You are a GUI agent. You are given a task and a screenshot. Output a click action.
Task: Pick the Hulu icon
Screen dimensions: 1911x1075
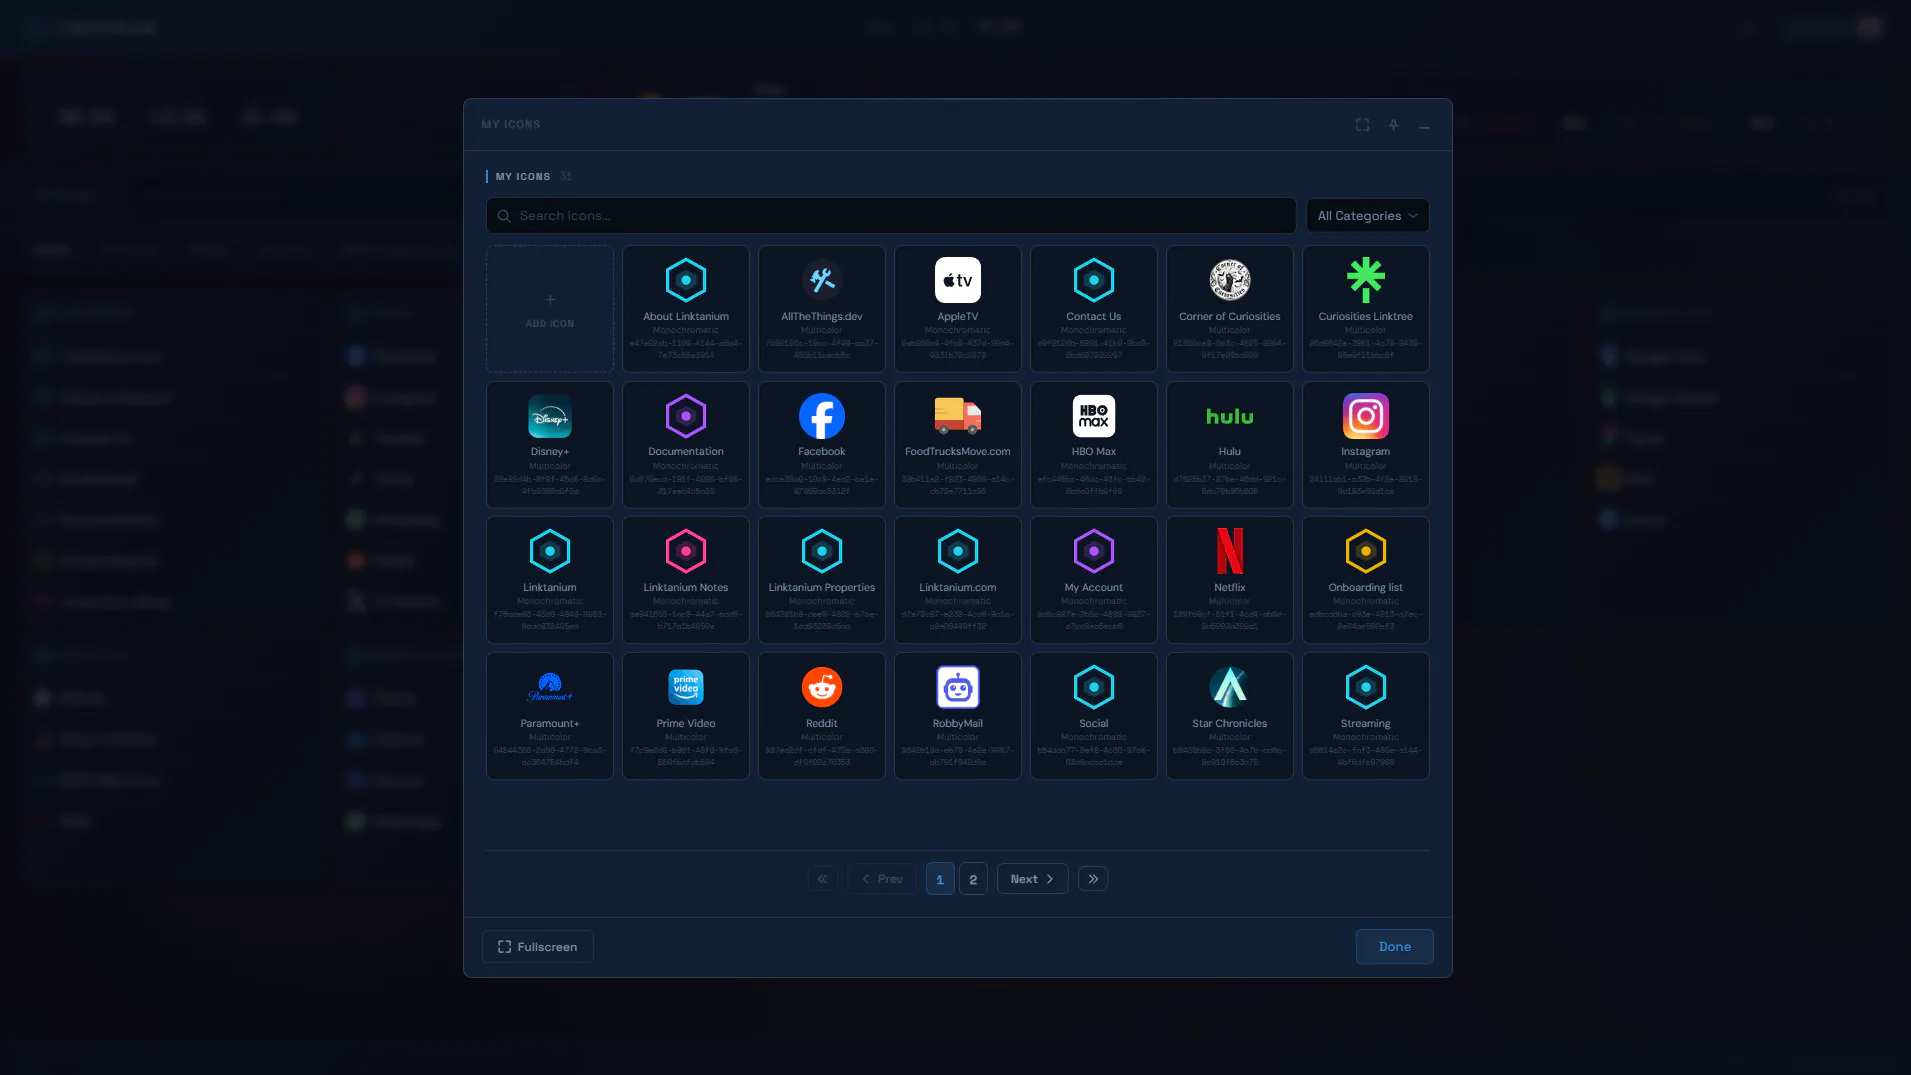pyautogui.click(x=1230, y=444)
